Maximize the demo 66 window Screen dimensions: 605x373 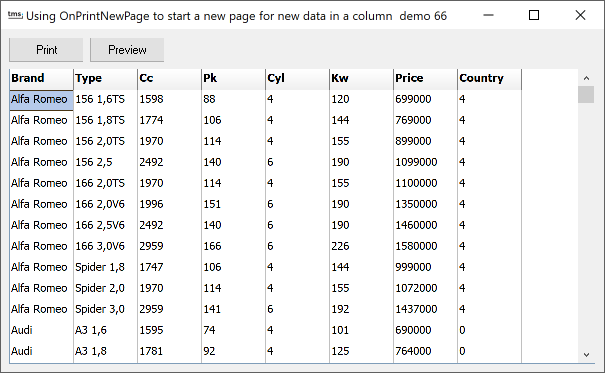534,15
